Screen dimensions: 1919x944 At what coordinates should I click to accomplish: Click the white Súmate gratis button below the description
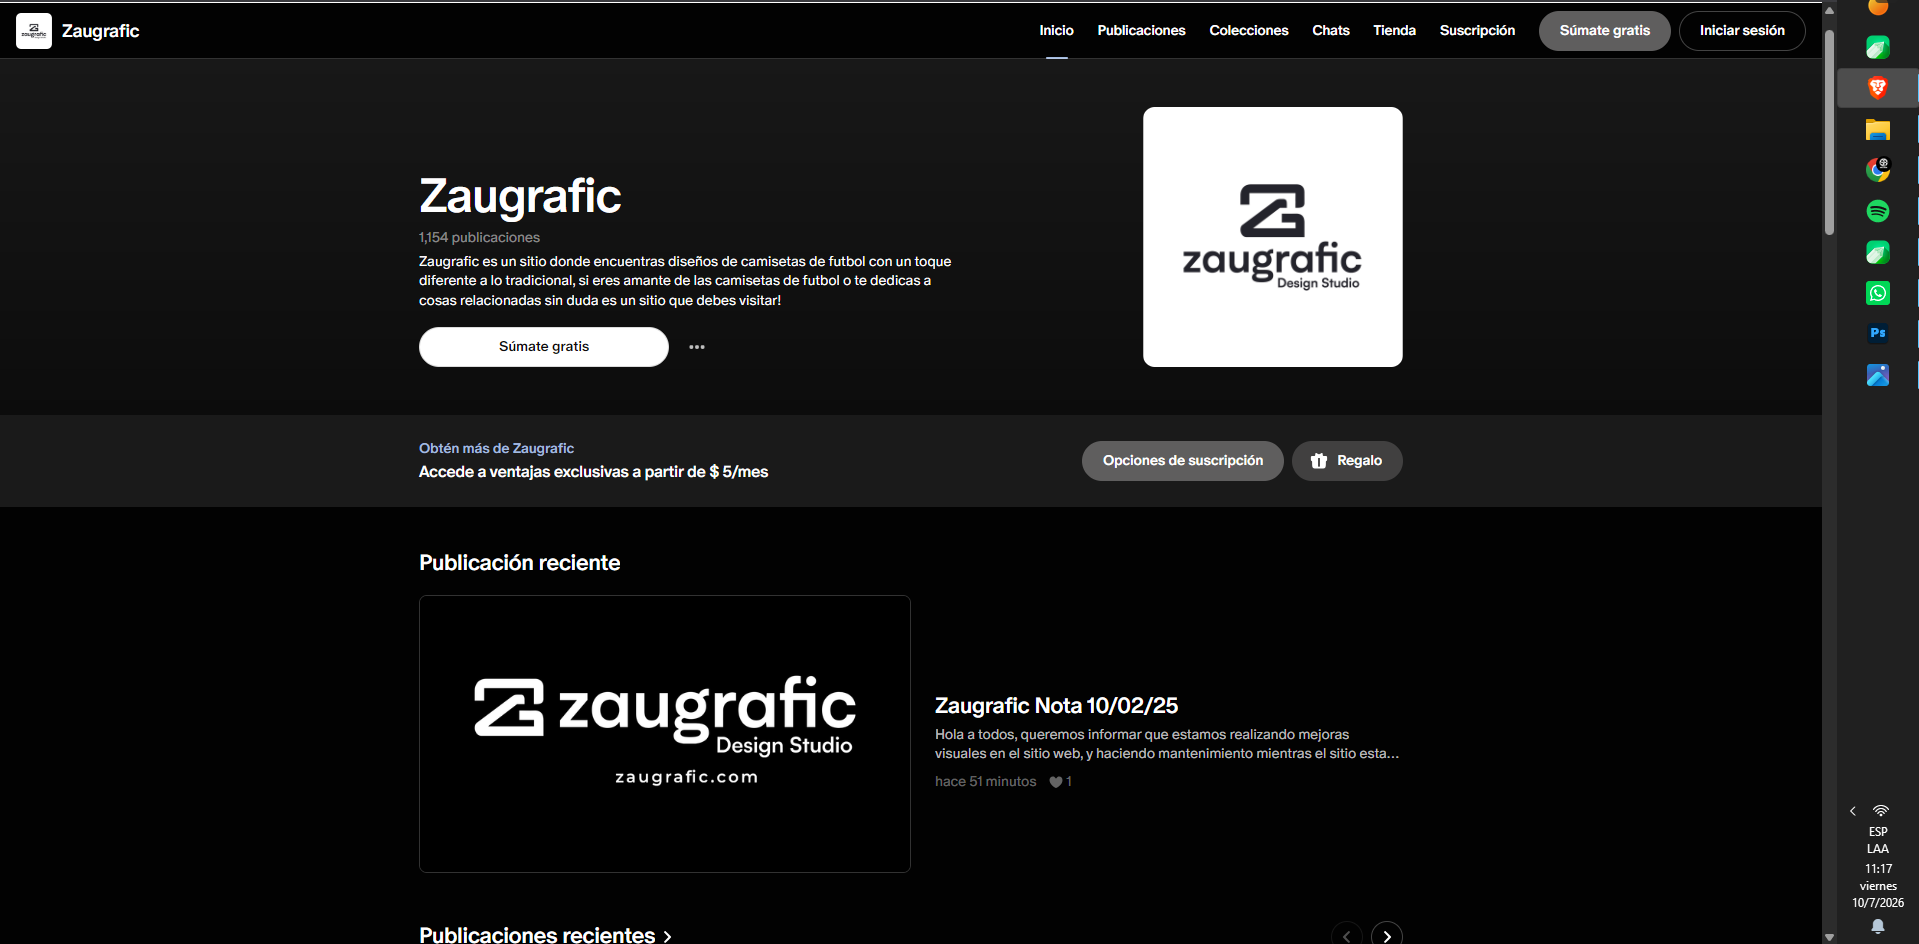click(x=544, y=347)
